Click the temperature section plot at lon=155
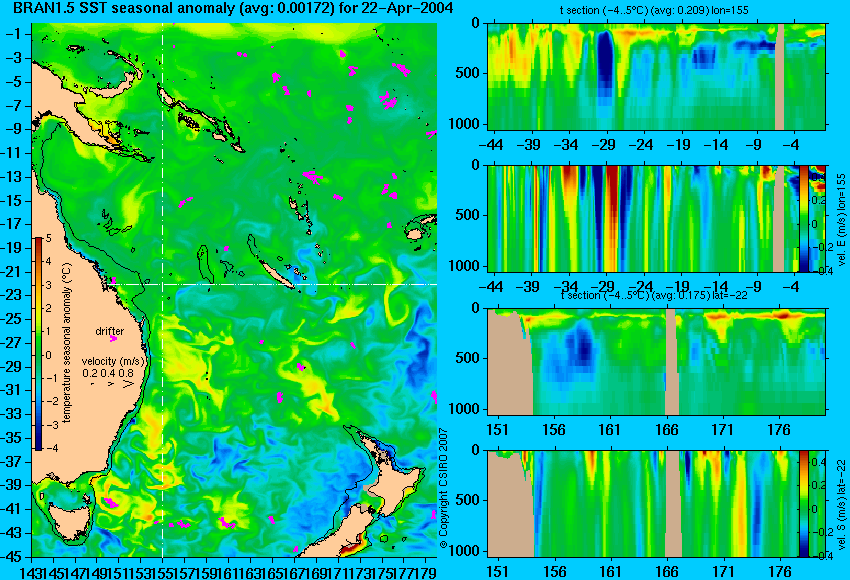850x580 pixels. point(656,76)
